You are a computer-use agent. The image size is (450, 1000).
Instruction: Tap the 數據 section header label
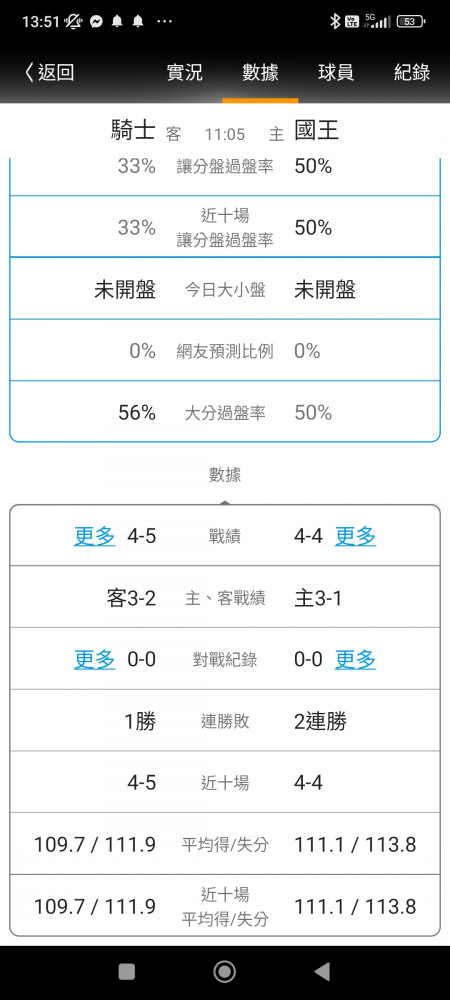tap(225, 474)
